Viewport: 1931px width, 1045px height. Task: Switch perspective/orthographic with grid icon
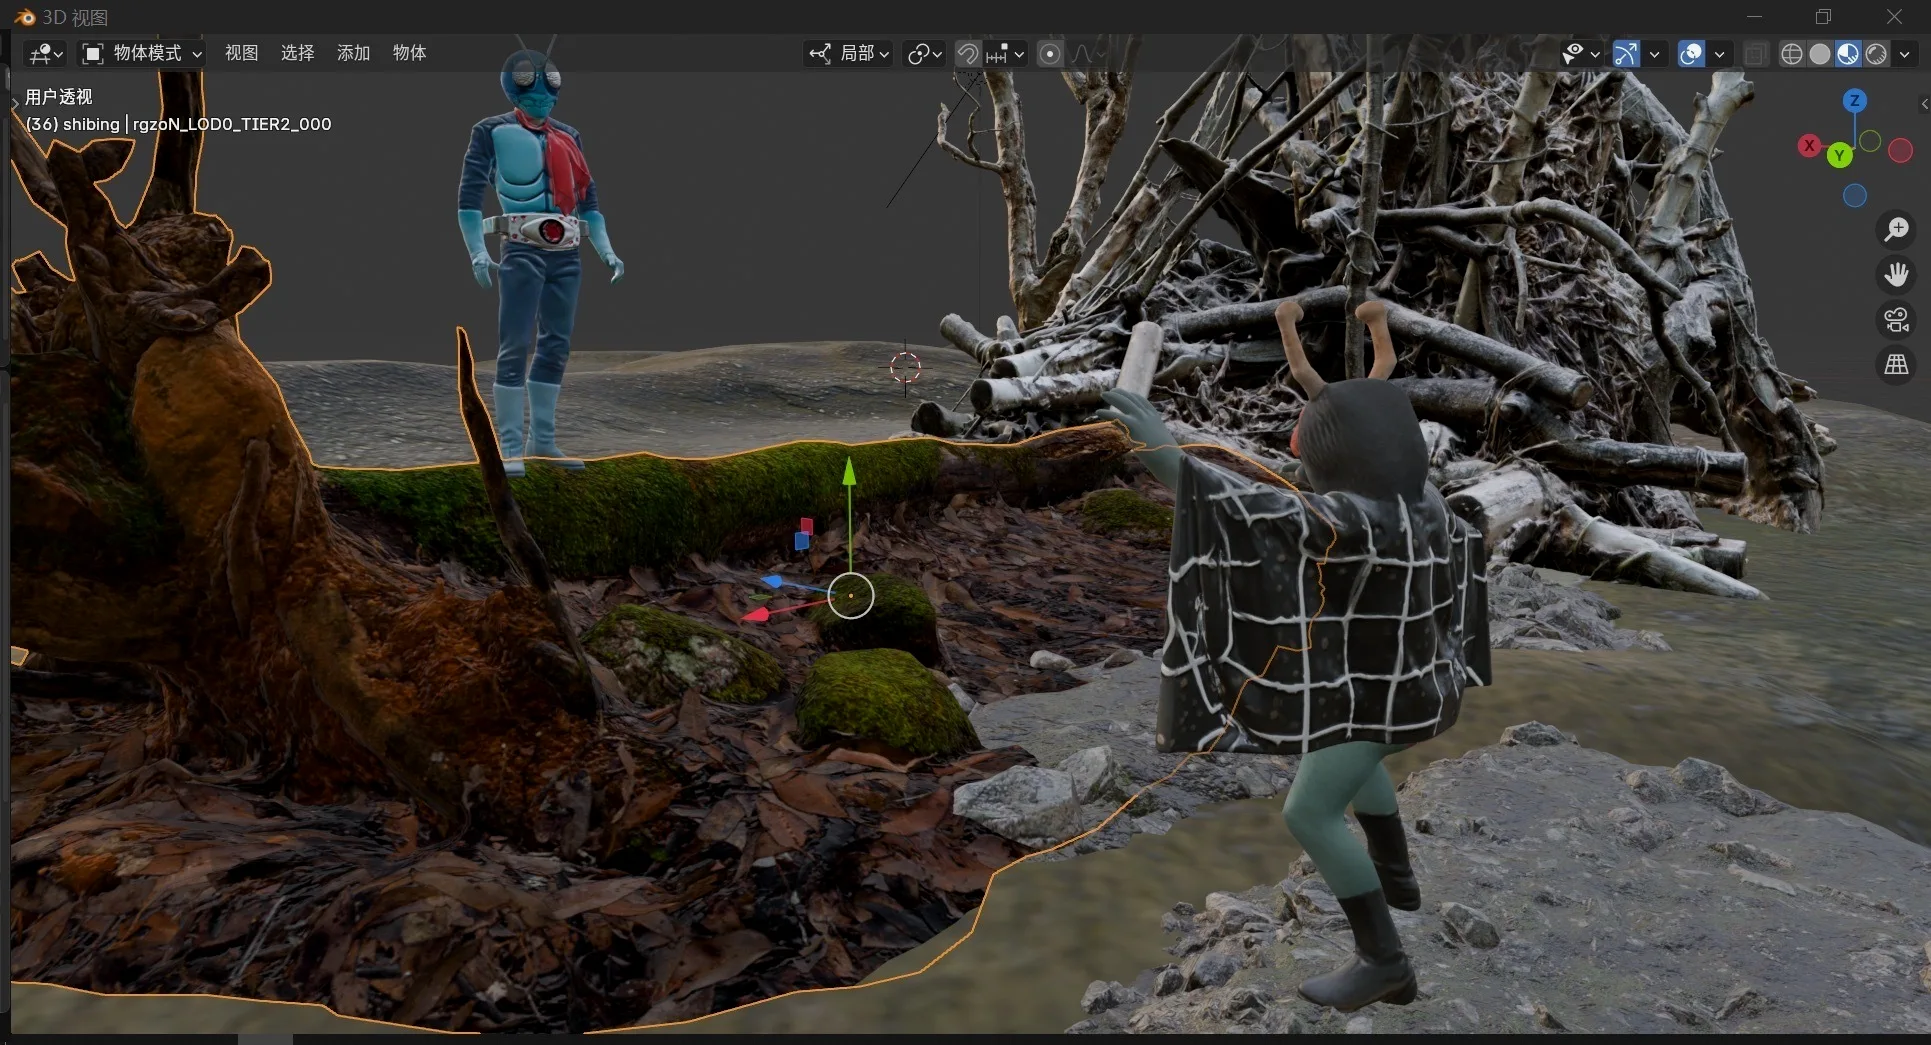click(1896, 365)
